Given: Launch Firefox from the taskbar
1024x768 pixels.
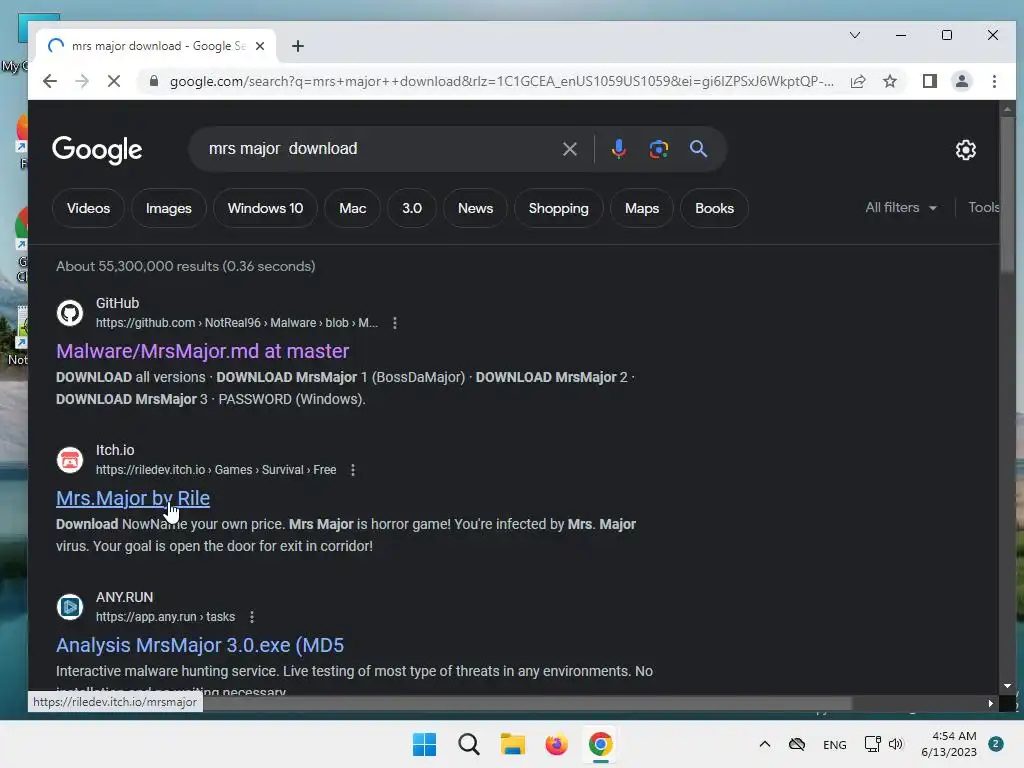Looking at the screenshot, I should [x=556, y=744].
